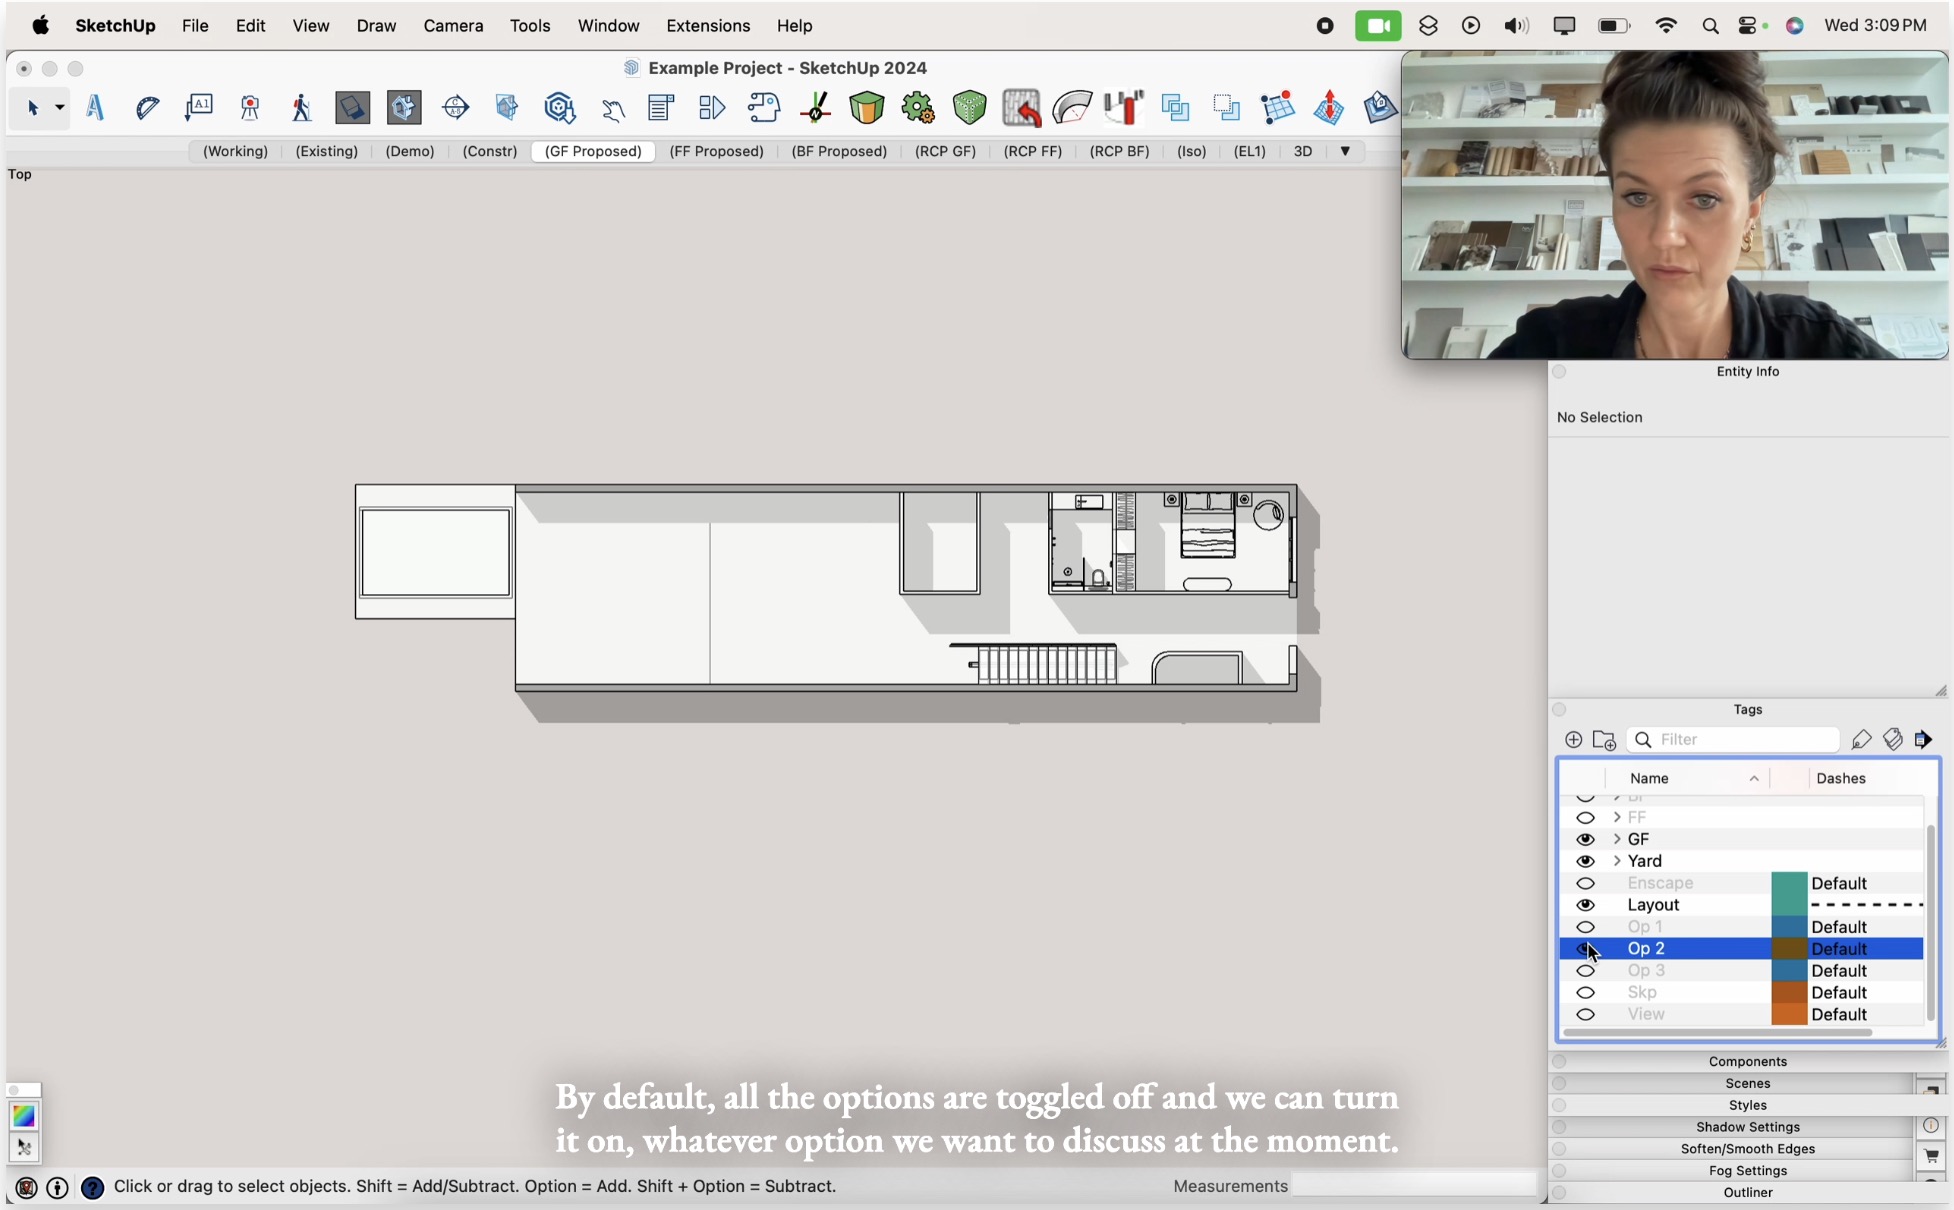Image resolution: width=1954 pixels, height=1210 pixels.
Task: Toggle visibility of the Skp tag
Action: 1586,993
